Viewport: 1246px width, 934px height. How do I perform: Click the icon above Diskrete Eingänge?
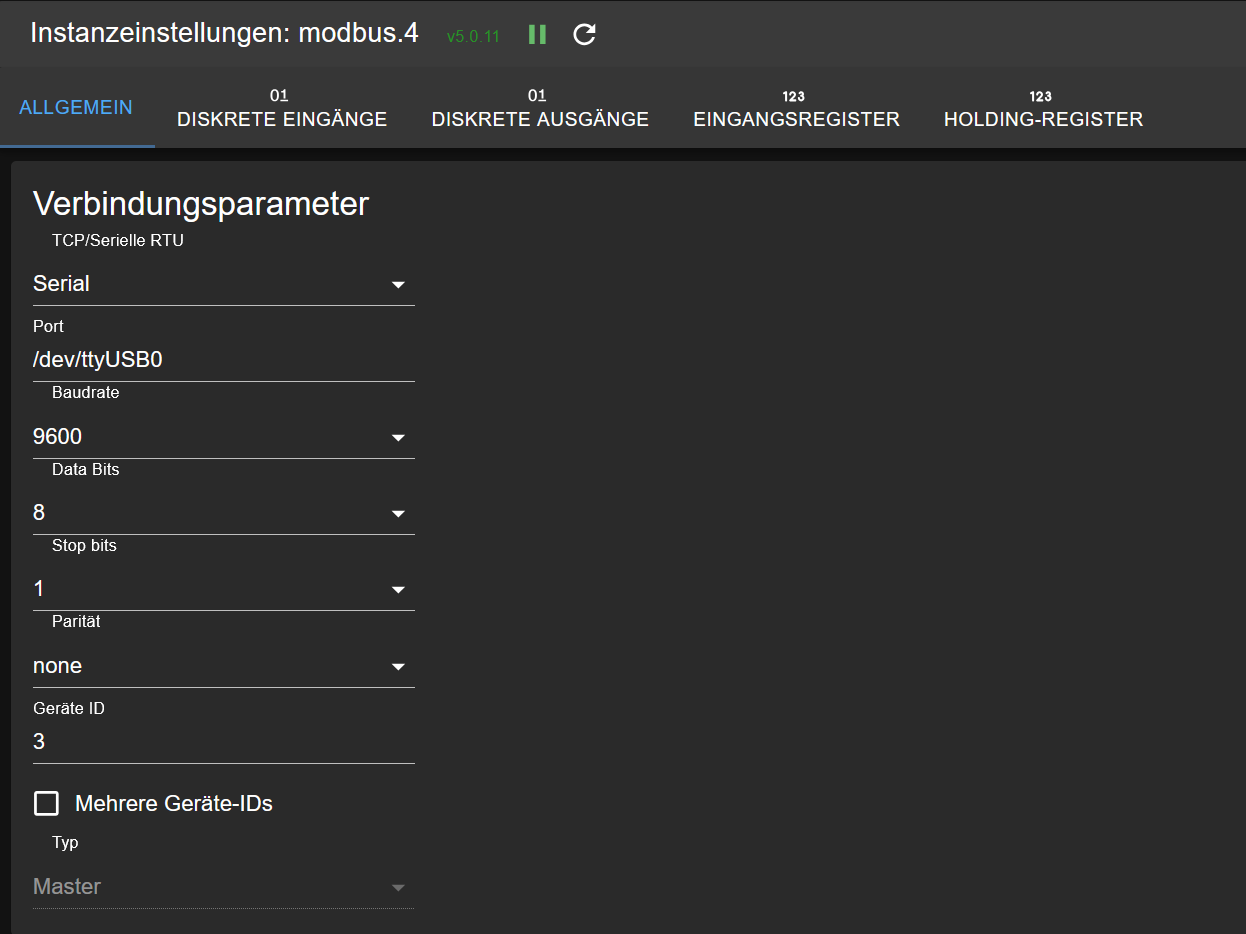(x=280, y=96)
